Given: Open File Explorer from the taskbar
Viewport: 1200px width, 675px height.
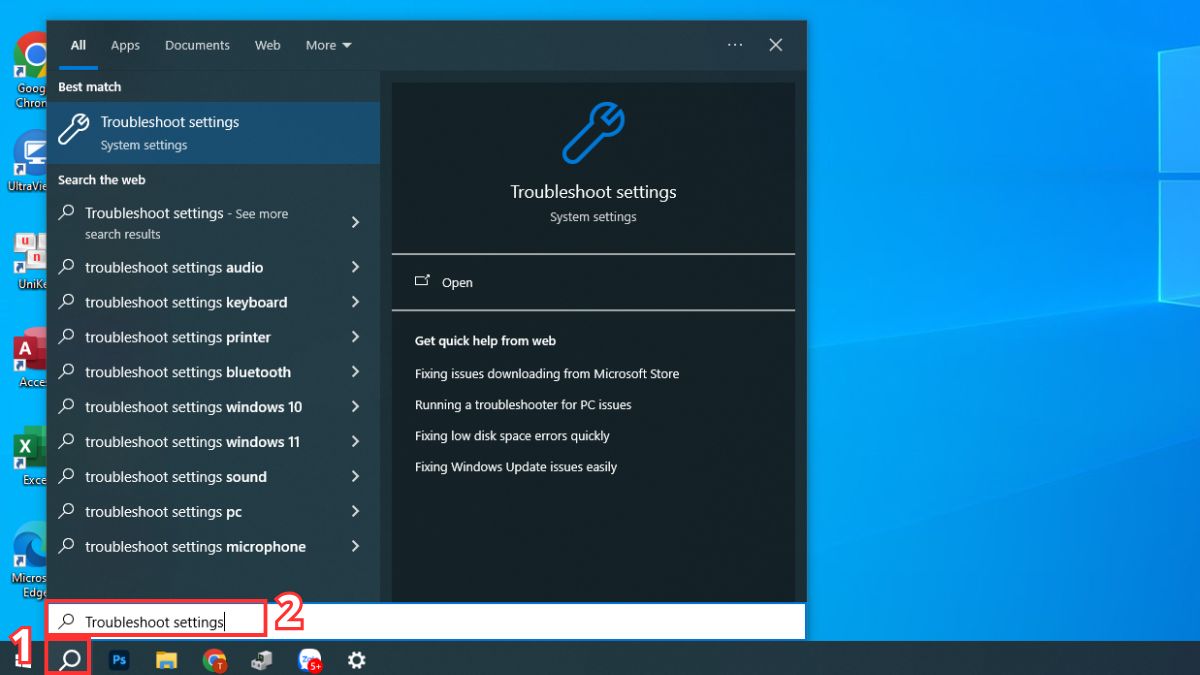Looking at the screenshot, I should [166, 660].
